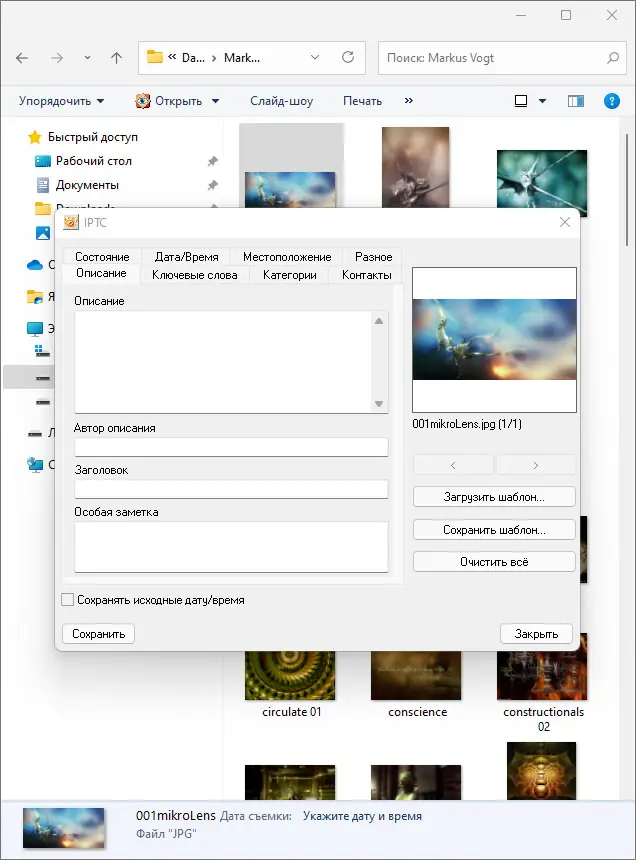
Task: Unpin Документы pin icon
Action: (x=212, y=185)
